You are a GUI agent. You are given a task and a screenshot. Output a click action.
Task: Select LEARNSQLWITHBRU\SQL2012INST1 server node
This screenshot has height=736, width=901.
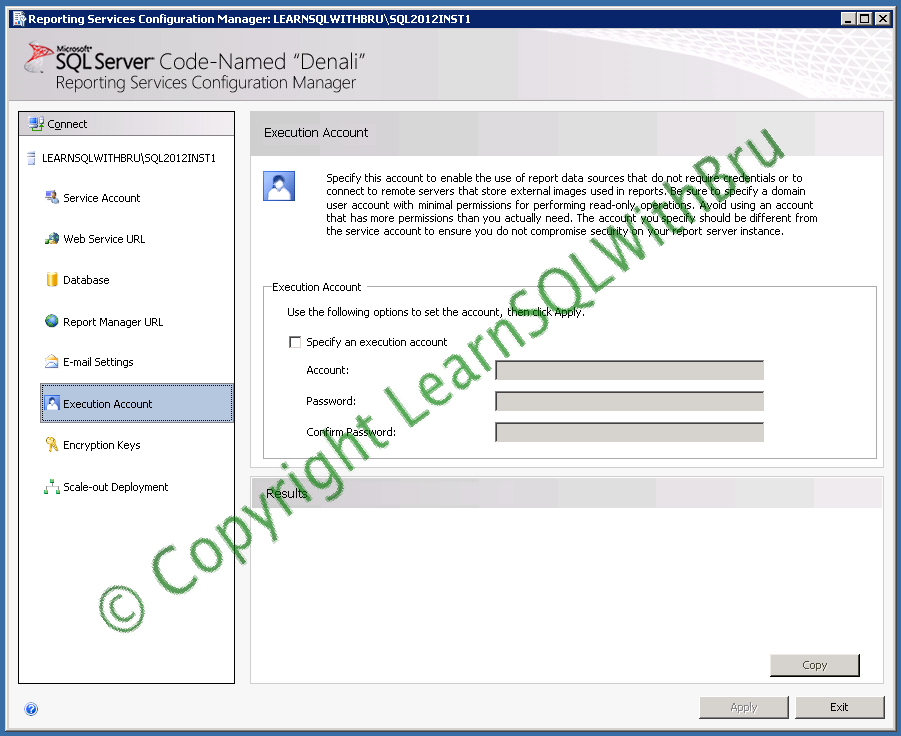click(129, 158)
